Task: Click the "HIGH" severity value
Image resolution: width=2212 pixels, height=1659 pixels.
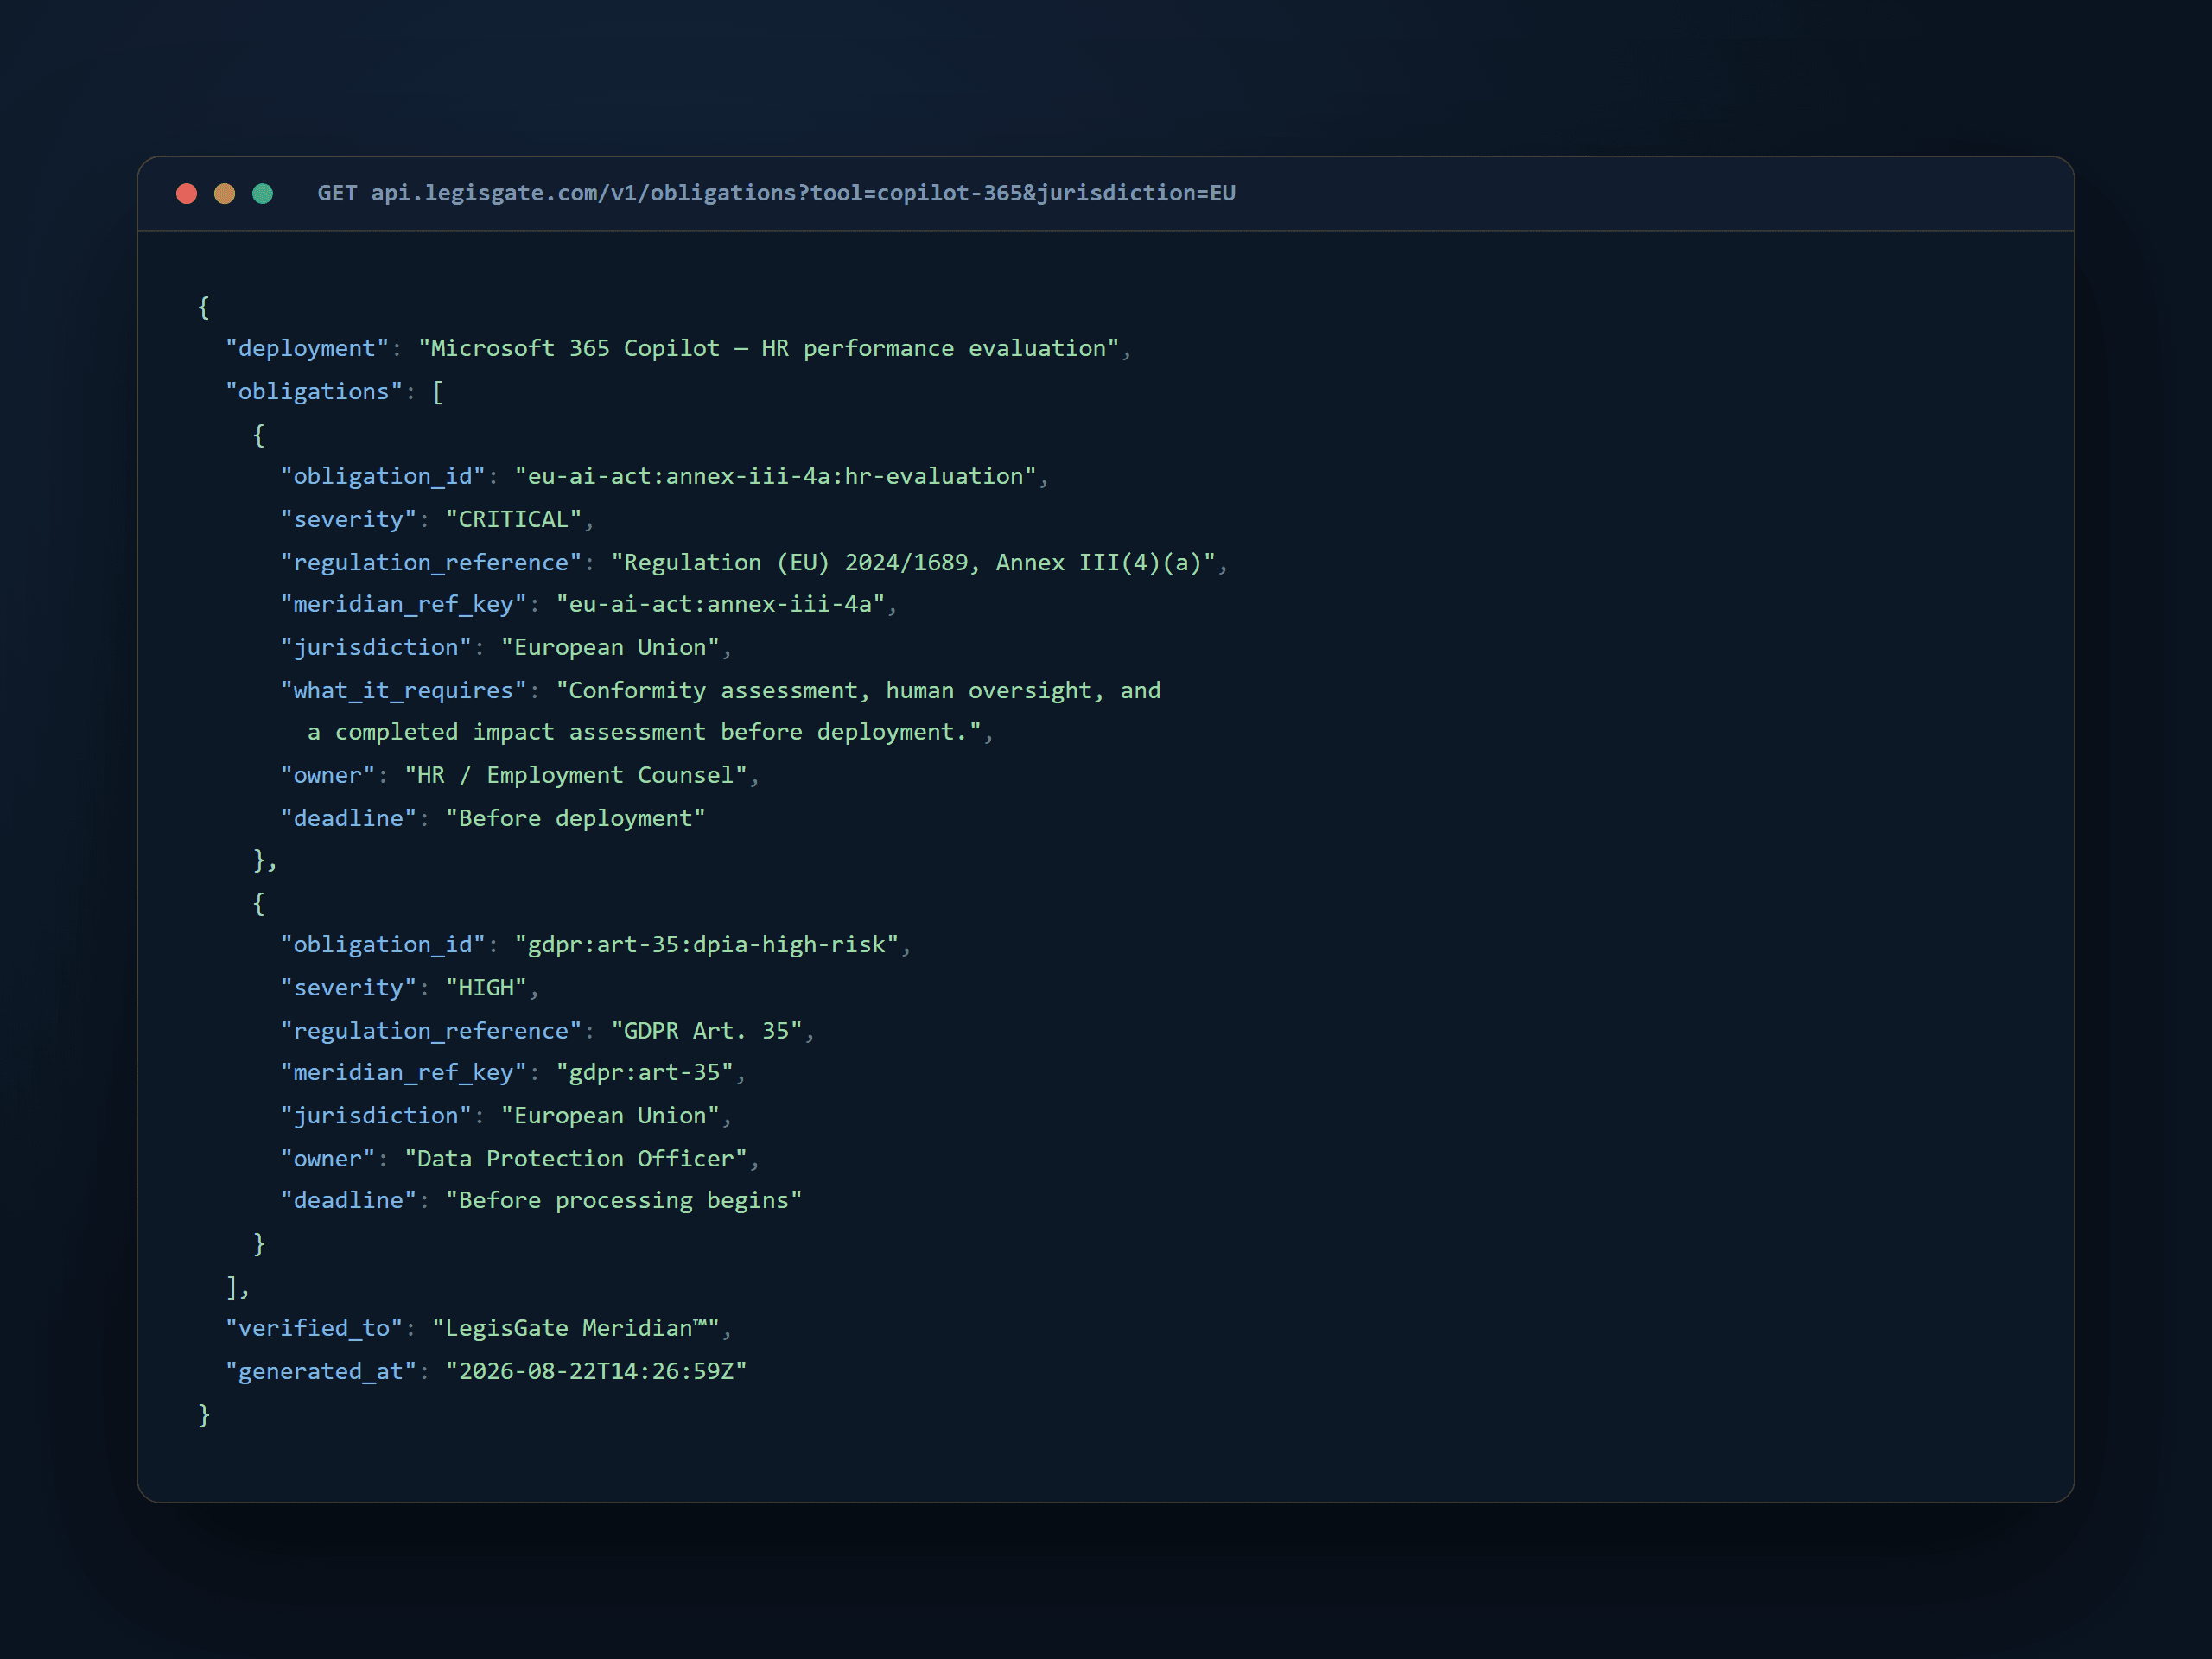Action: pos(486,987)
